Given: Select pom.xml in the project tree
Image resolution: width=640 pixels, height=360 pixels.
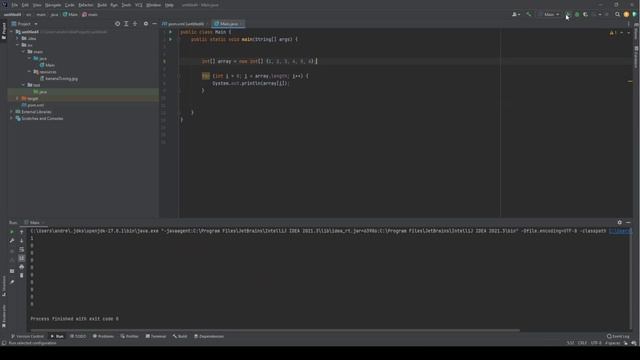Looking at the screenshot, I should pos(33,105).
